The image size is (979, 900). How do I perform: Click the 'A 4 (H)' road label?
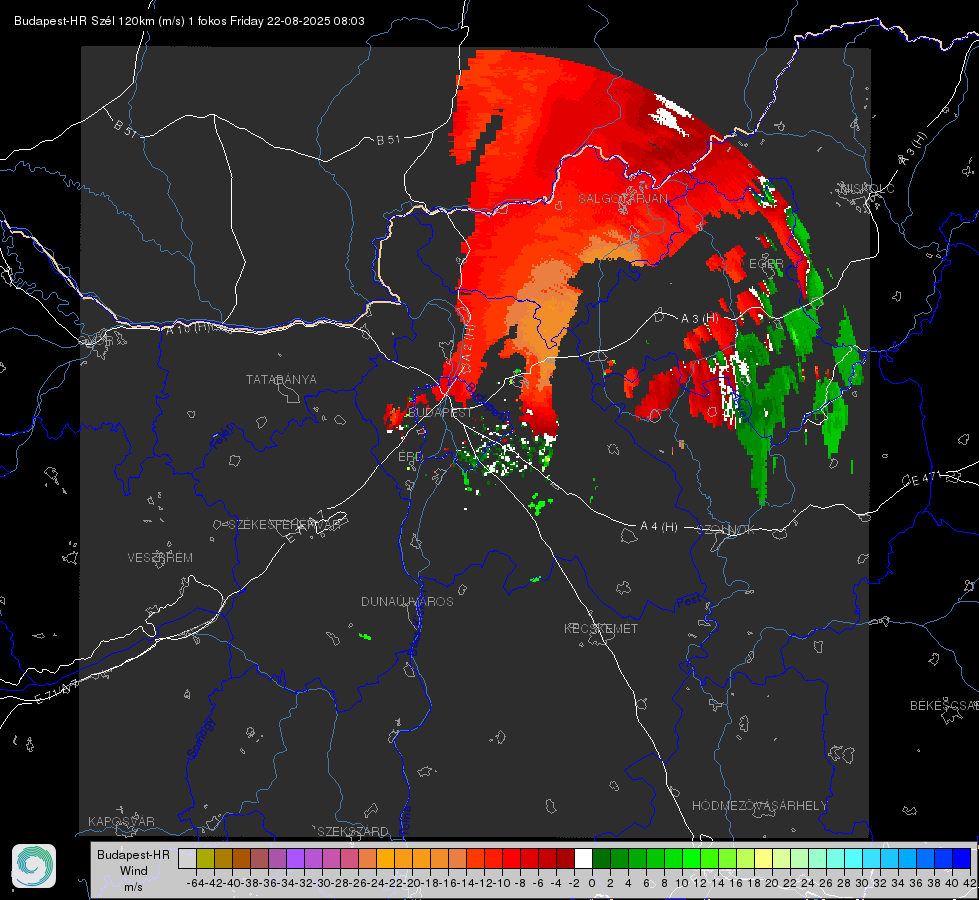pos(659,527)
